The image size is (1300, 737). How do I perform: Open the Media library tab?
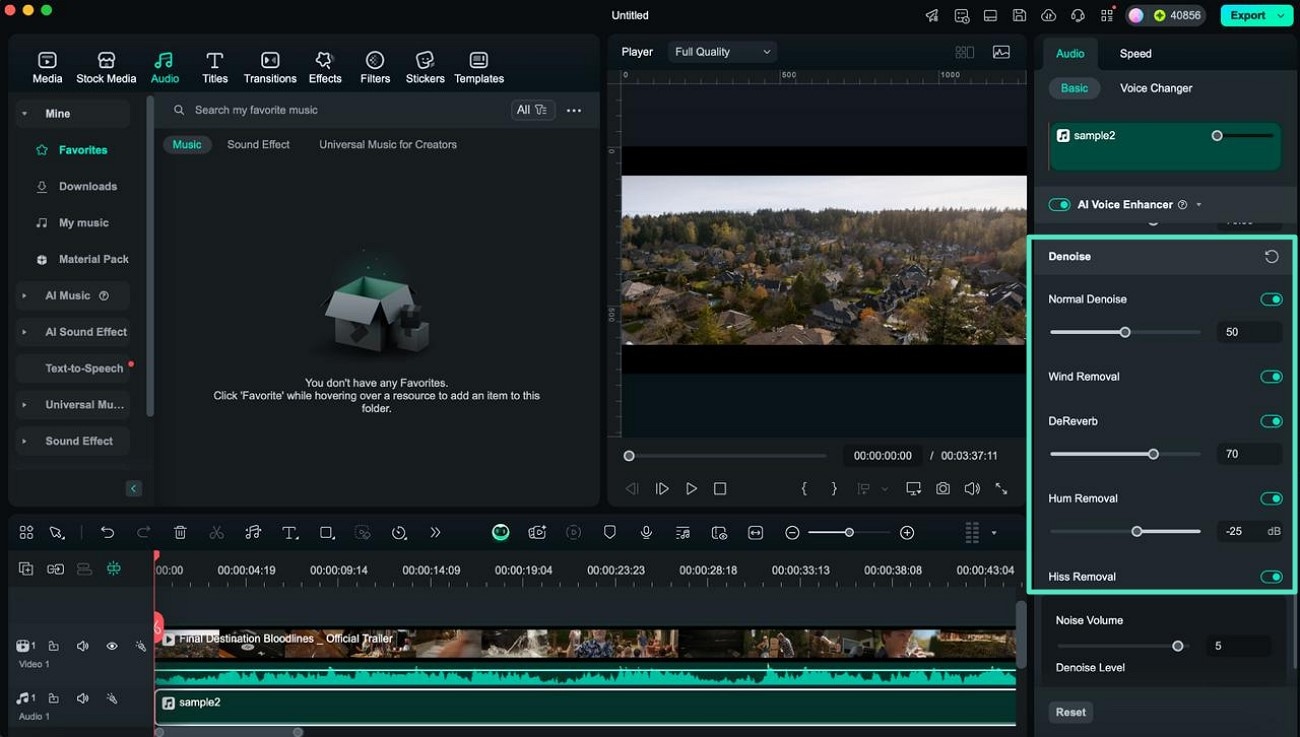click(x=47, y=67)
